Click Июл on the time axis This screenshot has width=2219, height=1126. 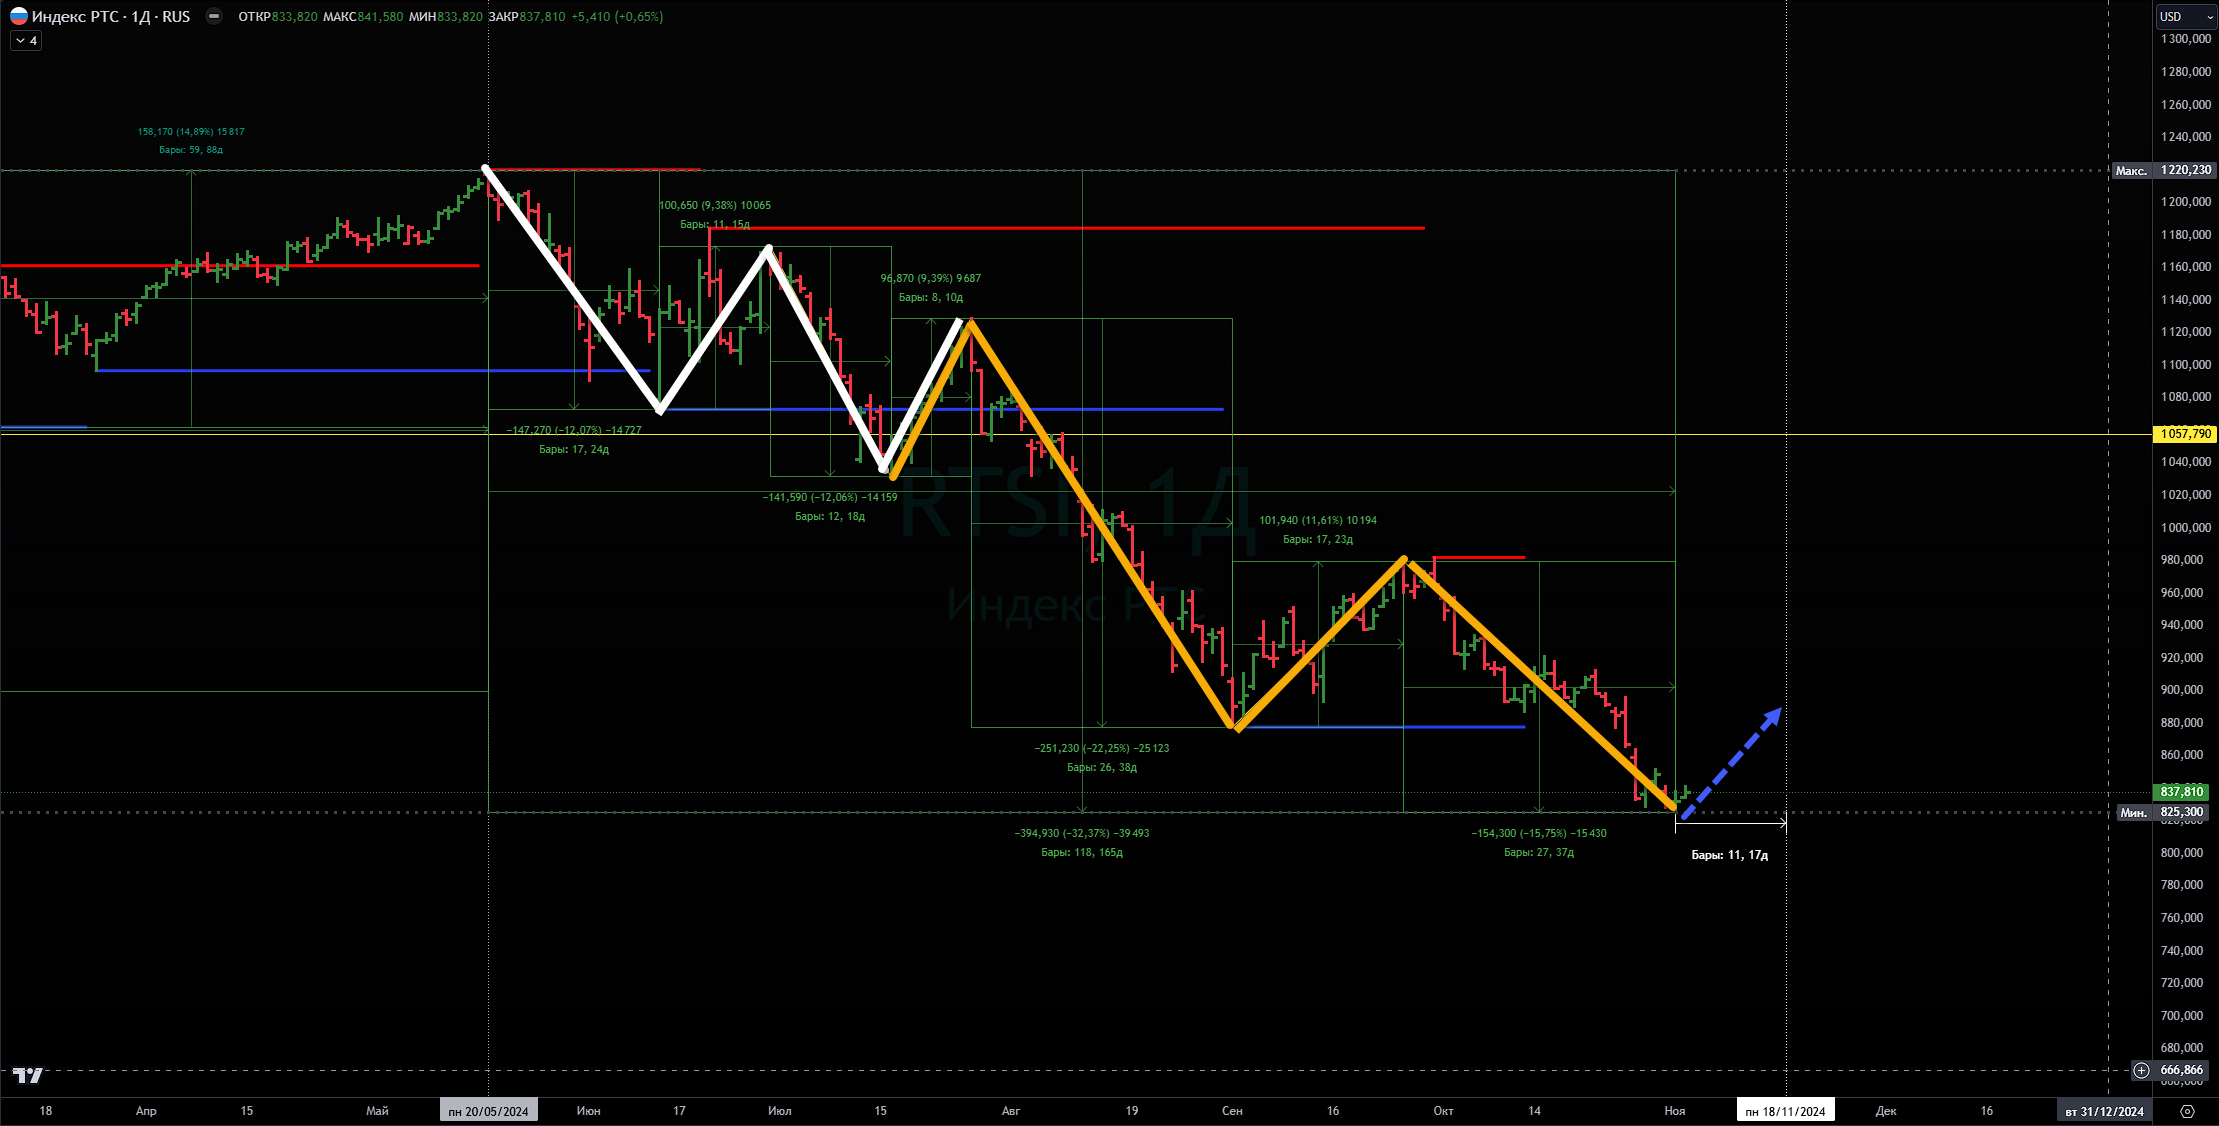click(x=780, y=1111)
